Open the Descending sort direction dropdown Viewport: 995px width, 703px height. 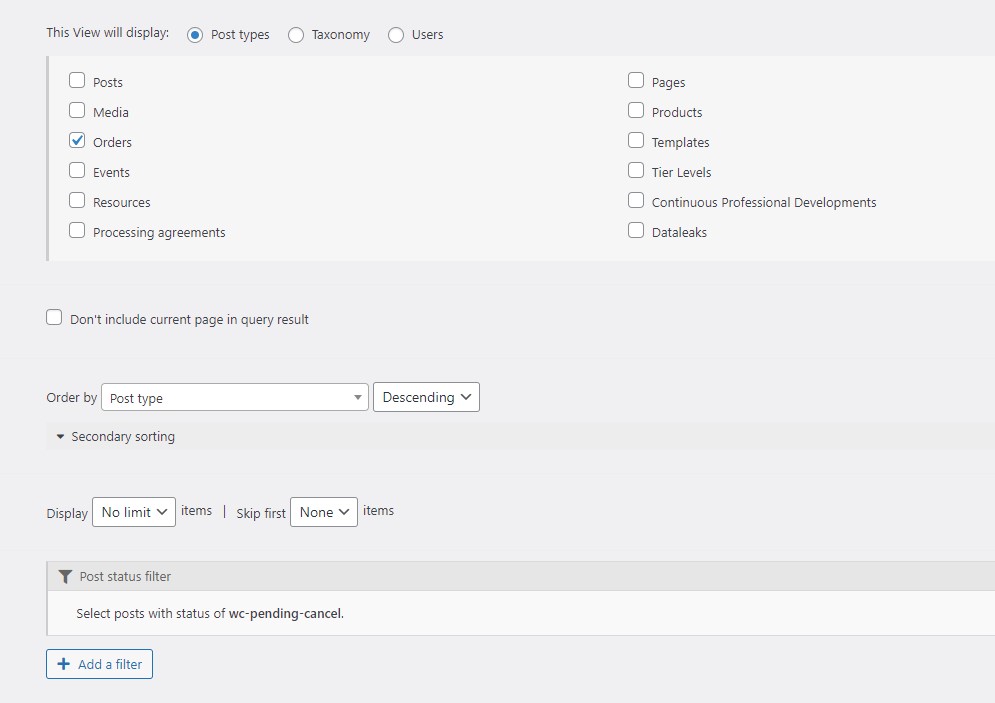[426, 397]
